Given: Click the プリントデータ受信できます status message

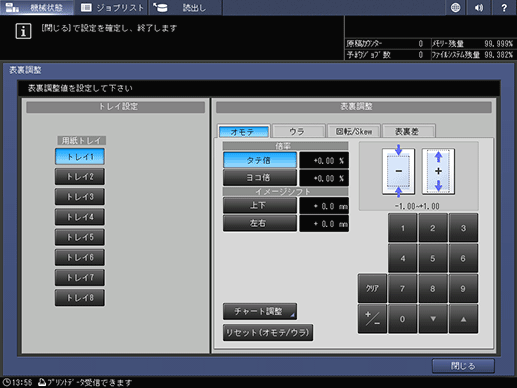Looking at the screenshot, I should (85, 382).
